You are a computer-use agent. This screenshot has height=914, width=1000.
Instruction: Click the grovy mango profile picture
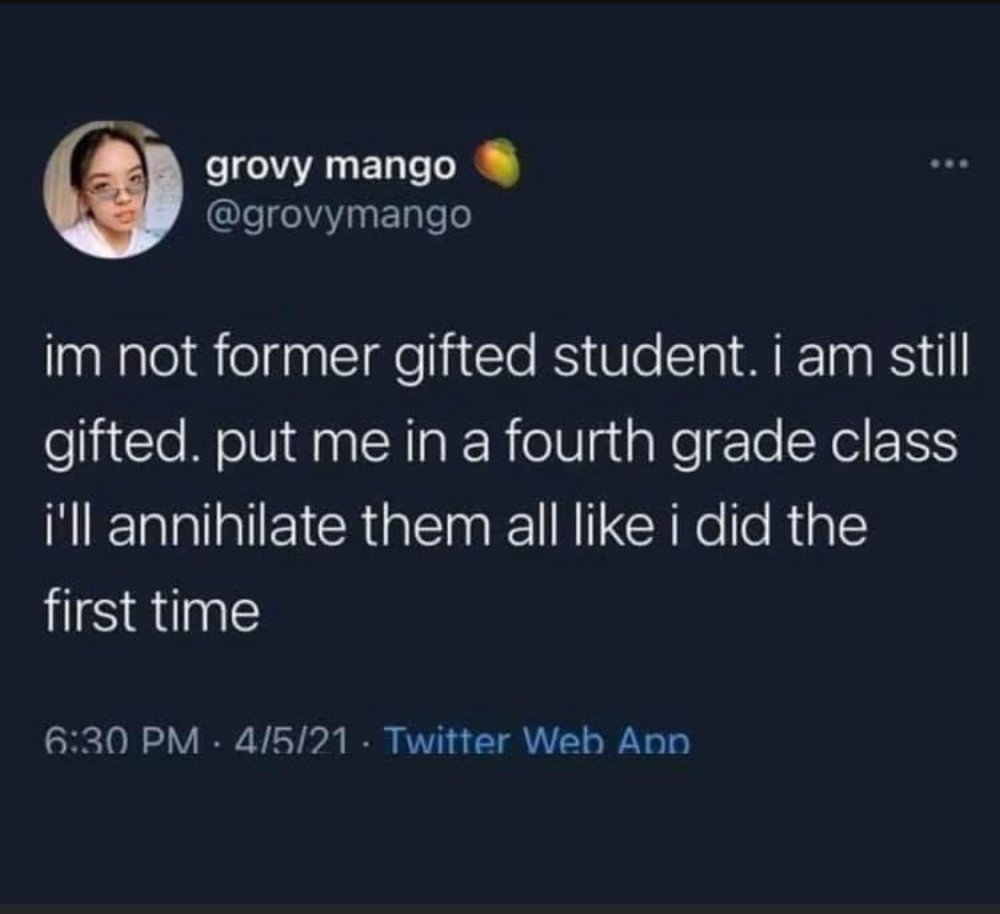tap(112, 190)
